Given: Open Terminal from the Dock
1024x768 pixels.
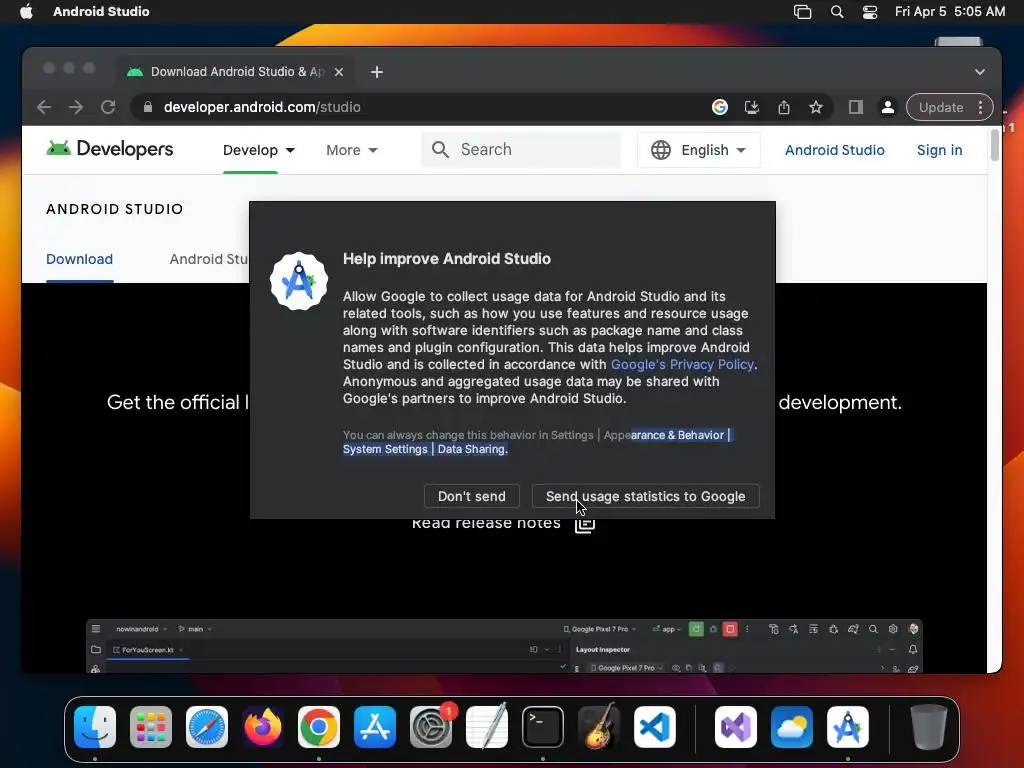Looking at the screenshot, I should click(543, 727).
